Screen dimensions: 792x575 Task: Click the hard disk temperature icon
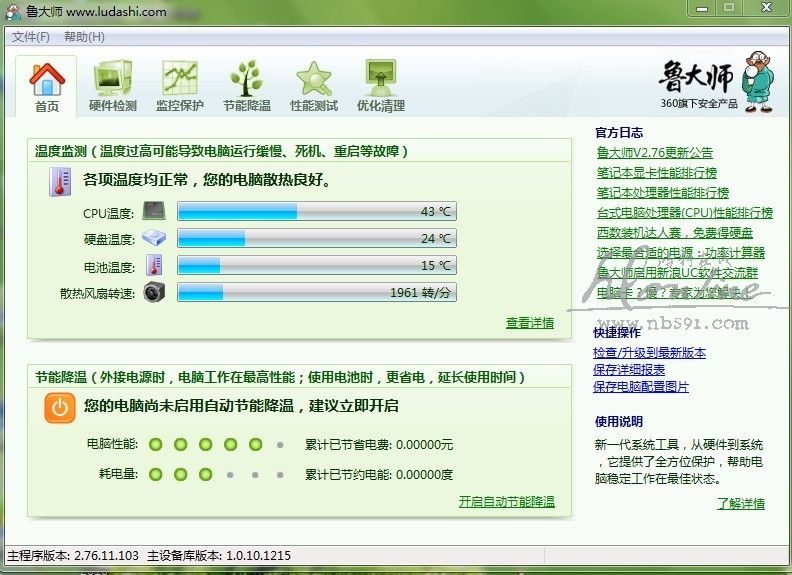coord(154,239)
